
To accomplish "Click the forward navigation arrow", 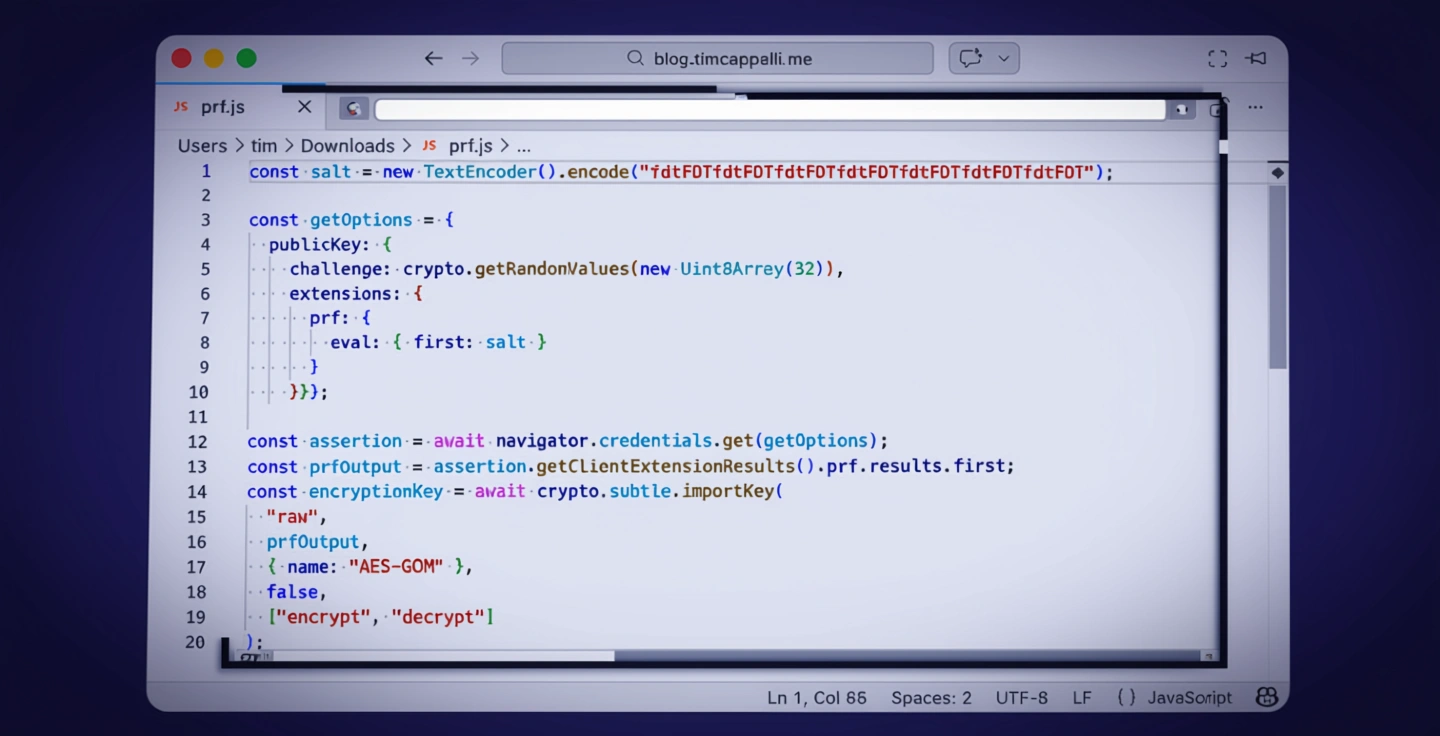I will 470,59.
